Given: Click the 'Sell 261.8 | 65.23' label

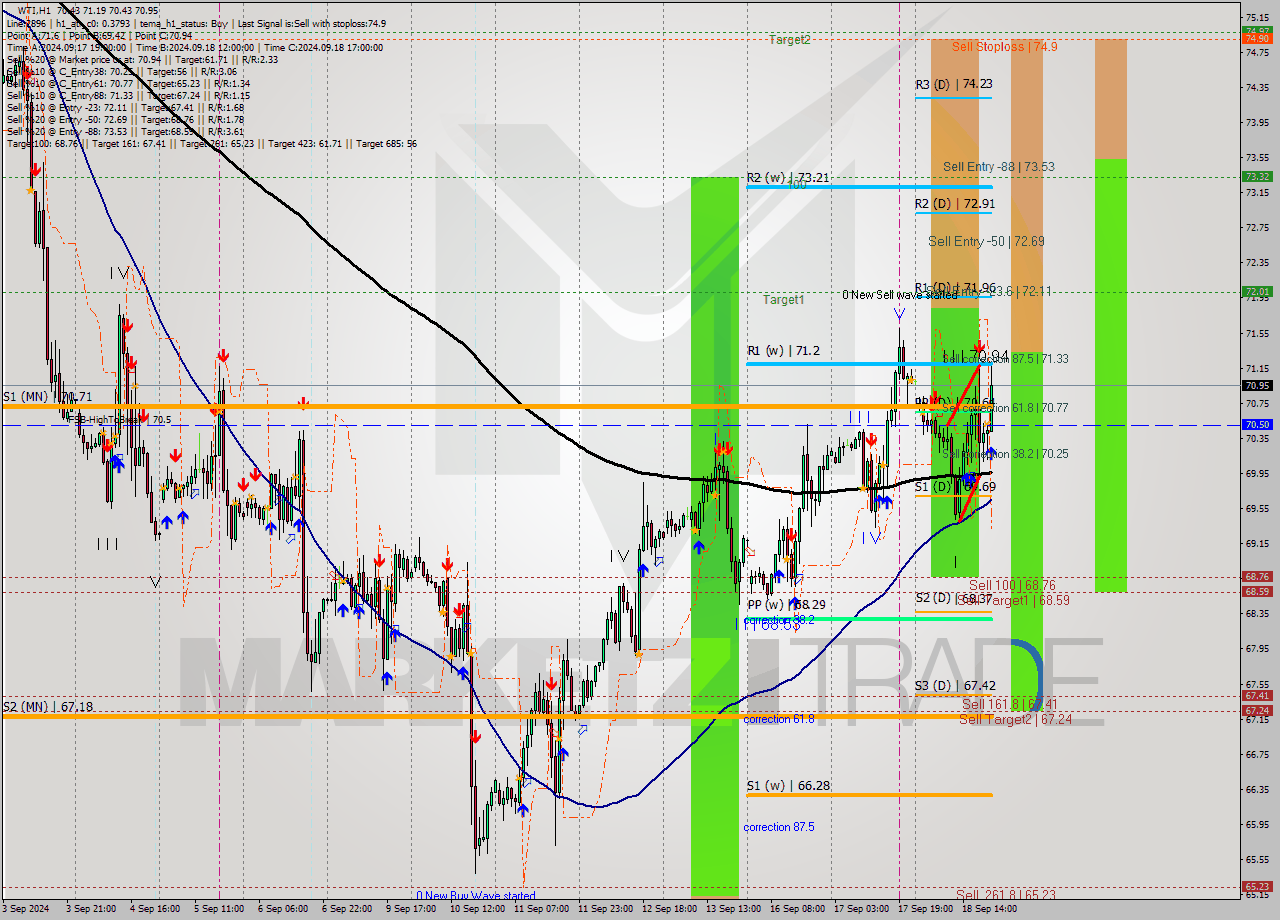Looking at the screenshot, I should tap(1005, 895).
